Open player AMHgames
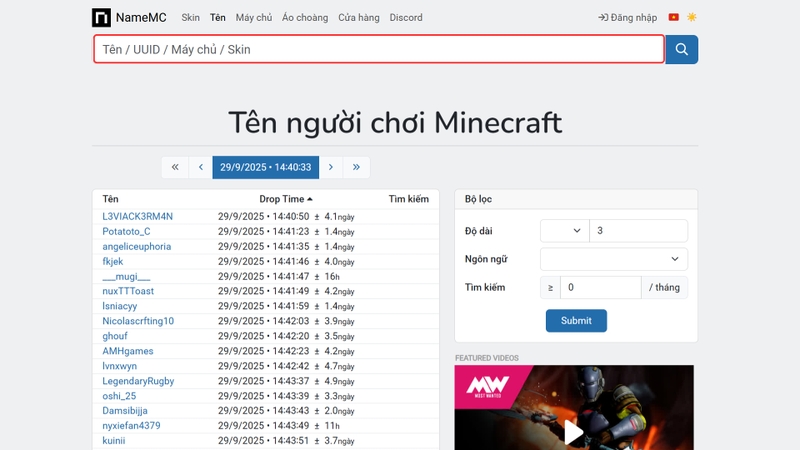 (x=128, y=351)
